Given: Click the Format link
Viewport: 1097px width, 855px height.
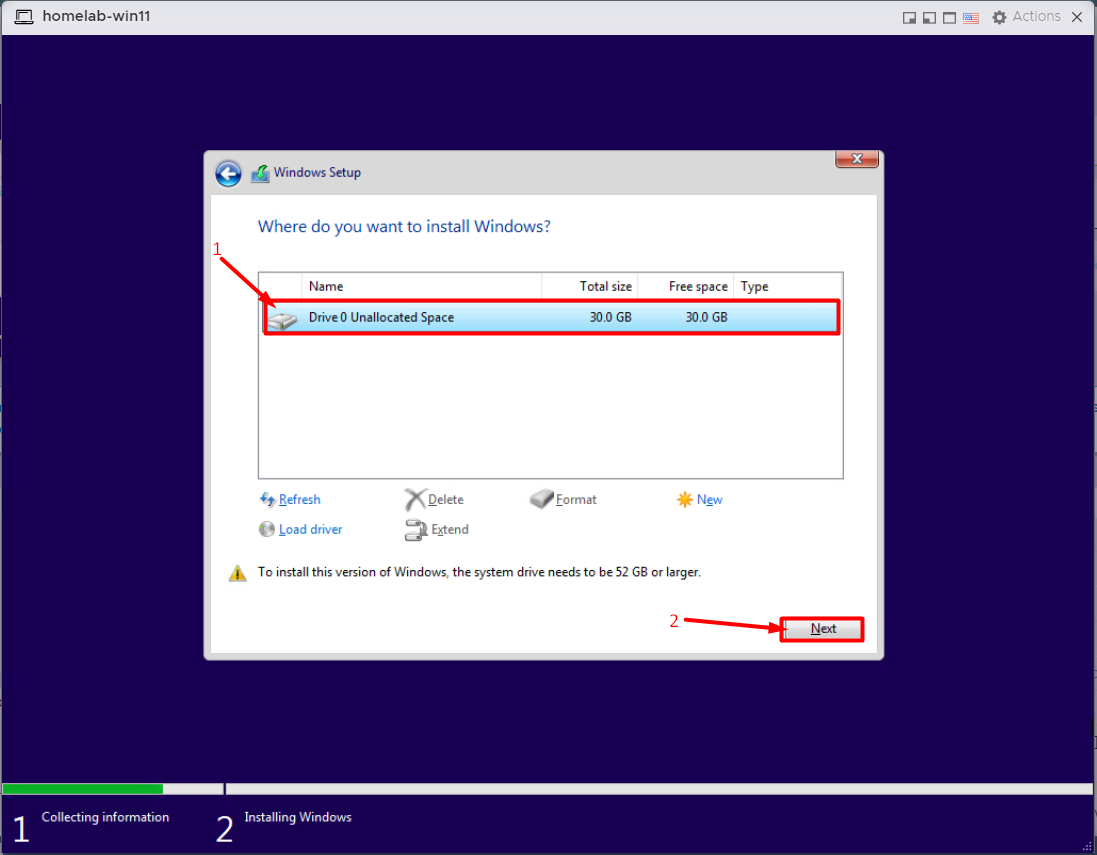Looking at the screenshot, I should click(x=576, y=500).
